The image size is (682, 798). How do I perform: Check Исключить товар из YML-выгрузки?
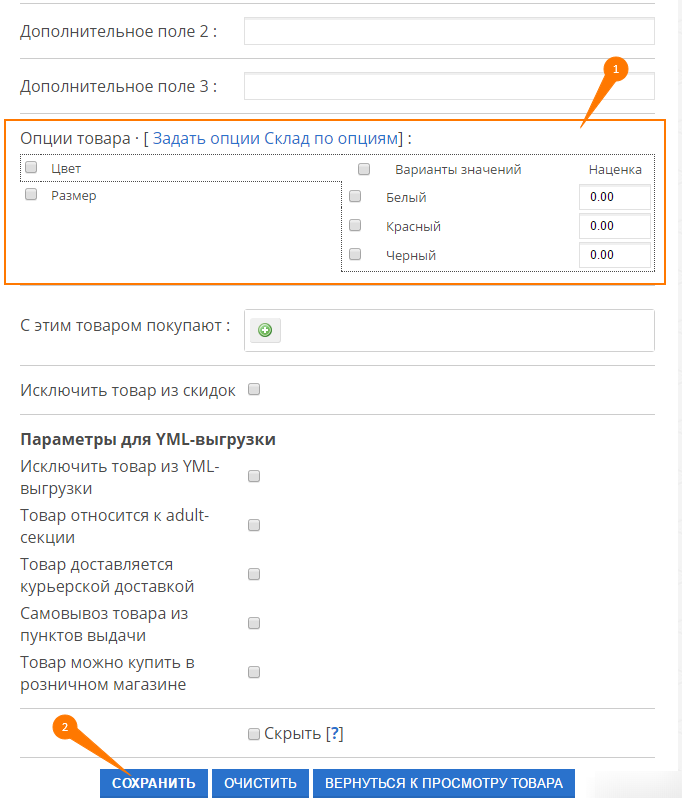254,477
